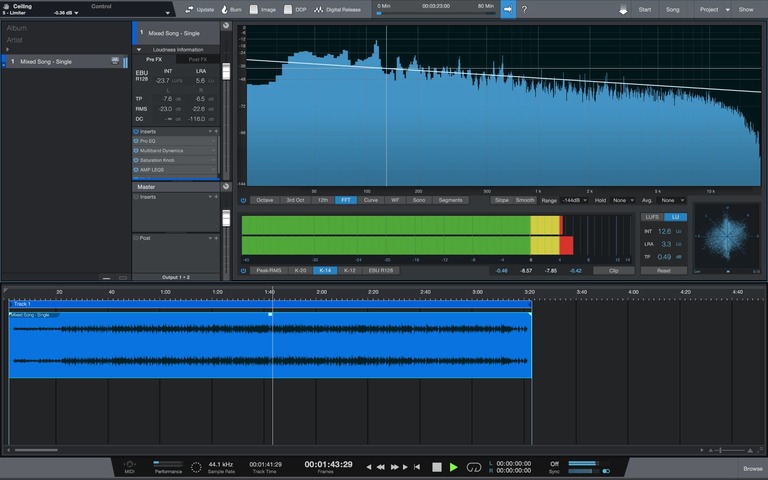The height and width of the screenshot is (480, 768).
Task: Select the Octave spectrum mode
Action: 265,200
